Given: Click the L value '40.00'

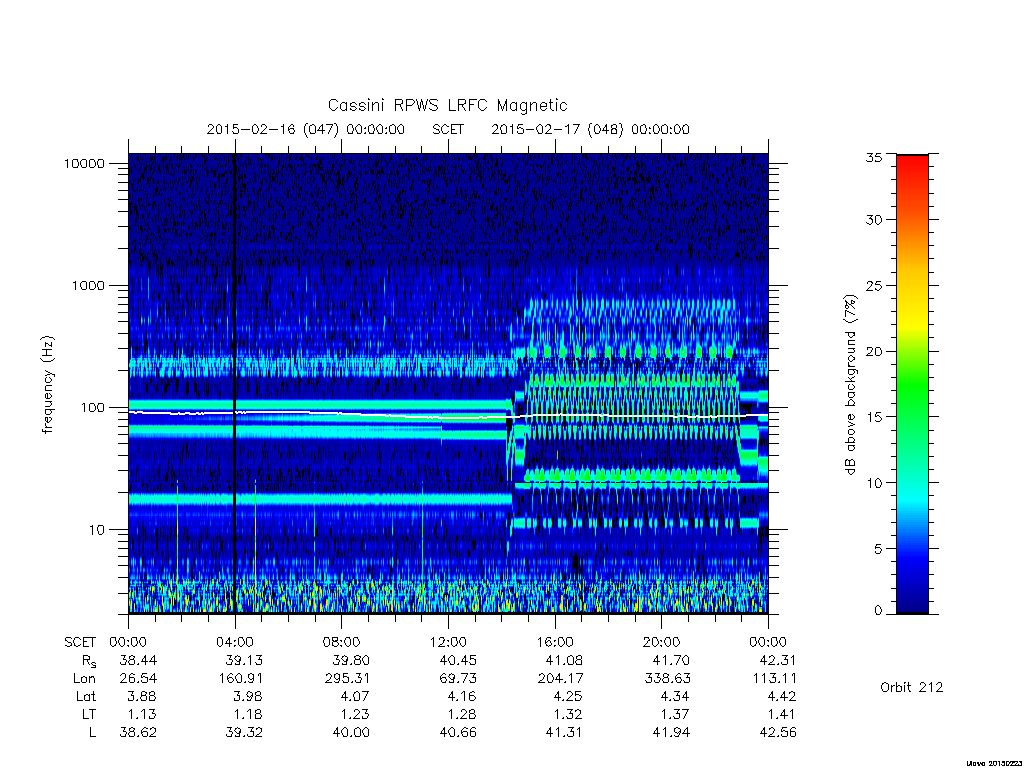Looking at the screenshot, I should (351, 733).
